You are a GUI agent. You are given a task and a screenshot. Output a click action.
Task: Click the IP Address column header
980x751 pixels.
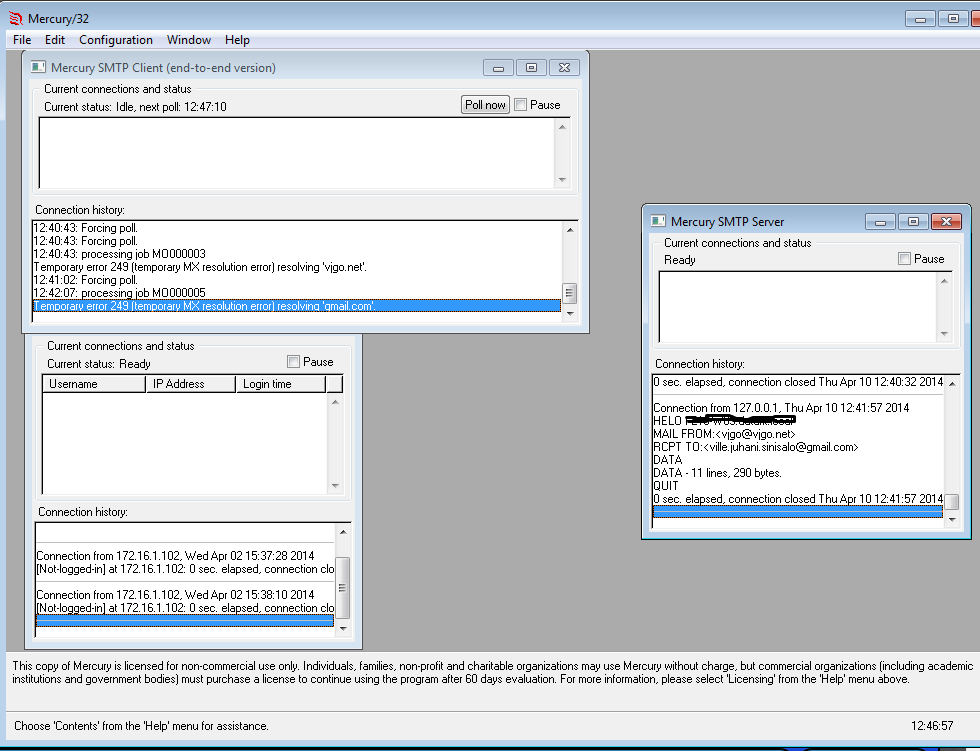click(191, 384)
